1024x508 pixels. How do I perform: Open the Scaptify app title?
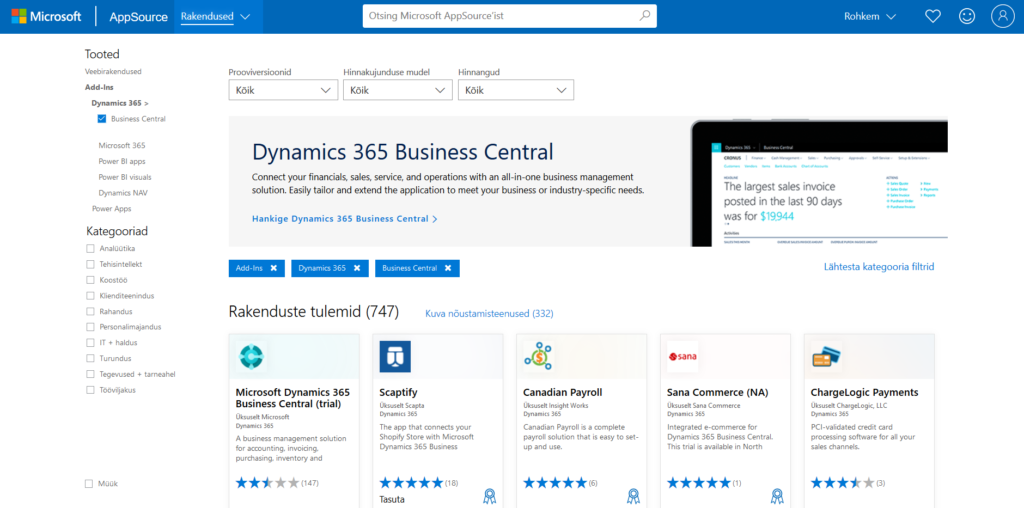pos(398,392)
